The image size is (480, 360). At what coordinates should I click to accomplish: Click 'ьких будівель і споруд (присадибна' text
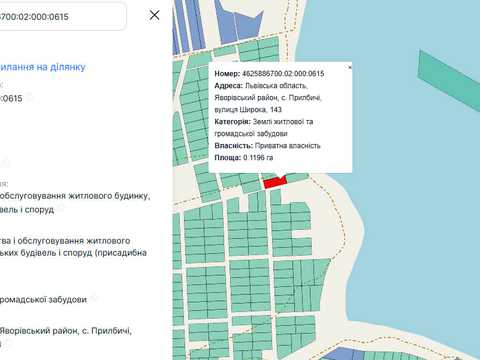(73, 253)
